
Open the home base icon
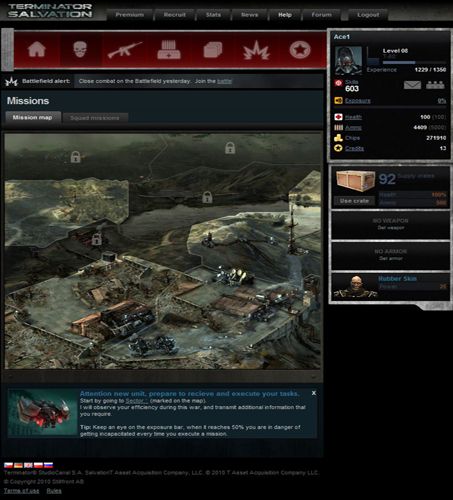click(x=37, y=50)
